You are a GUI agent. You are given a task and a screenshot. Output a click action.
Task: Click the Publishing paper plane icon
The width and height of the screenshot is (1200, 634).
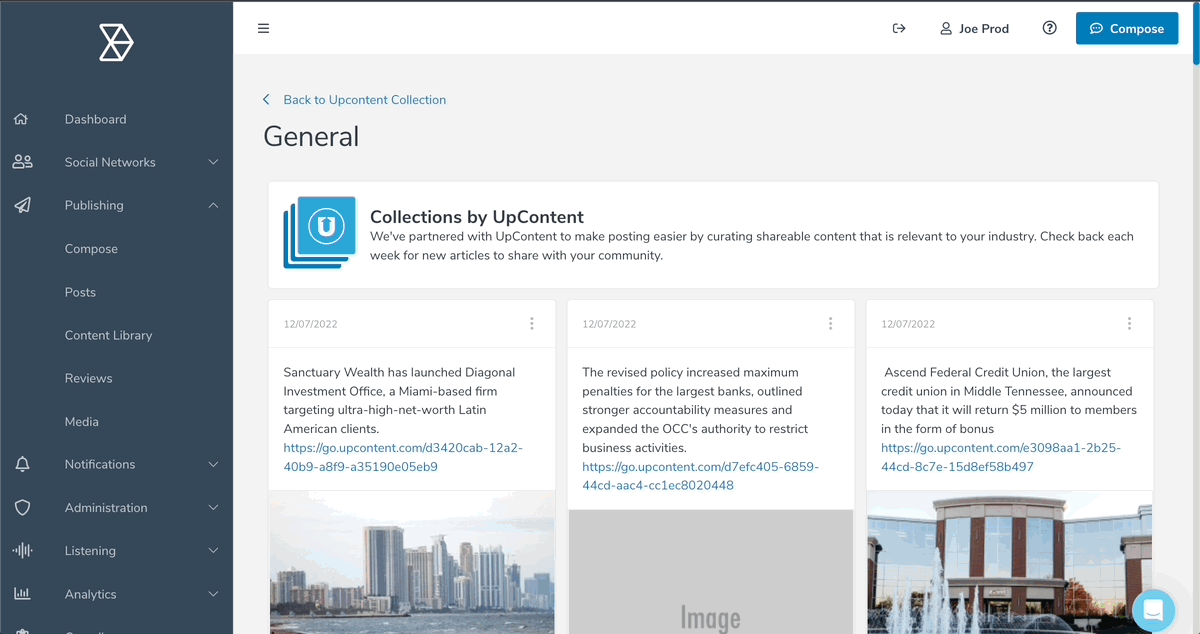(x=22, y=205)
